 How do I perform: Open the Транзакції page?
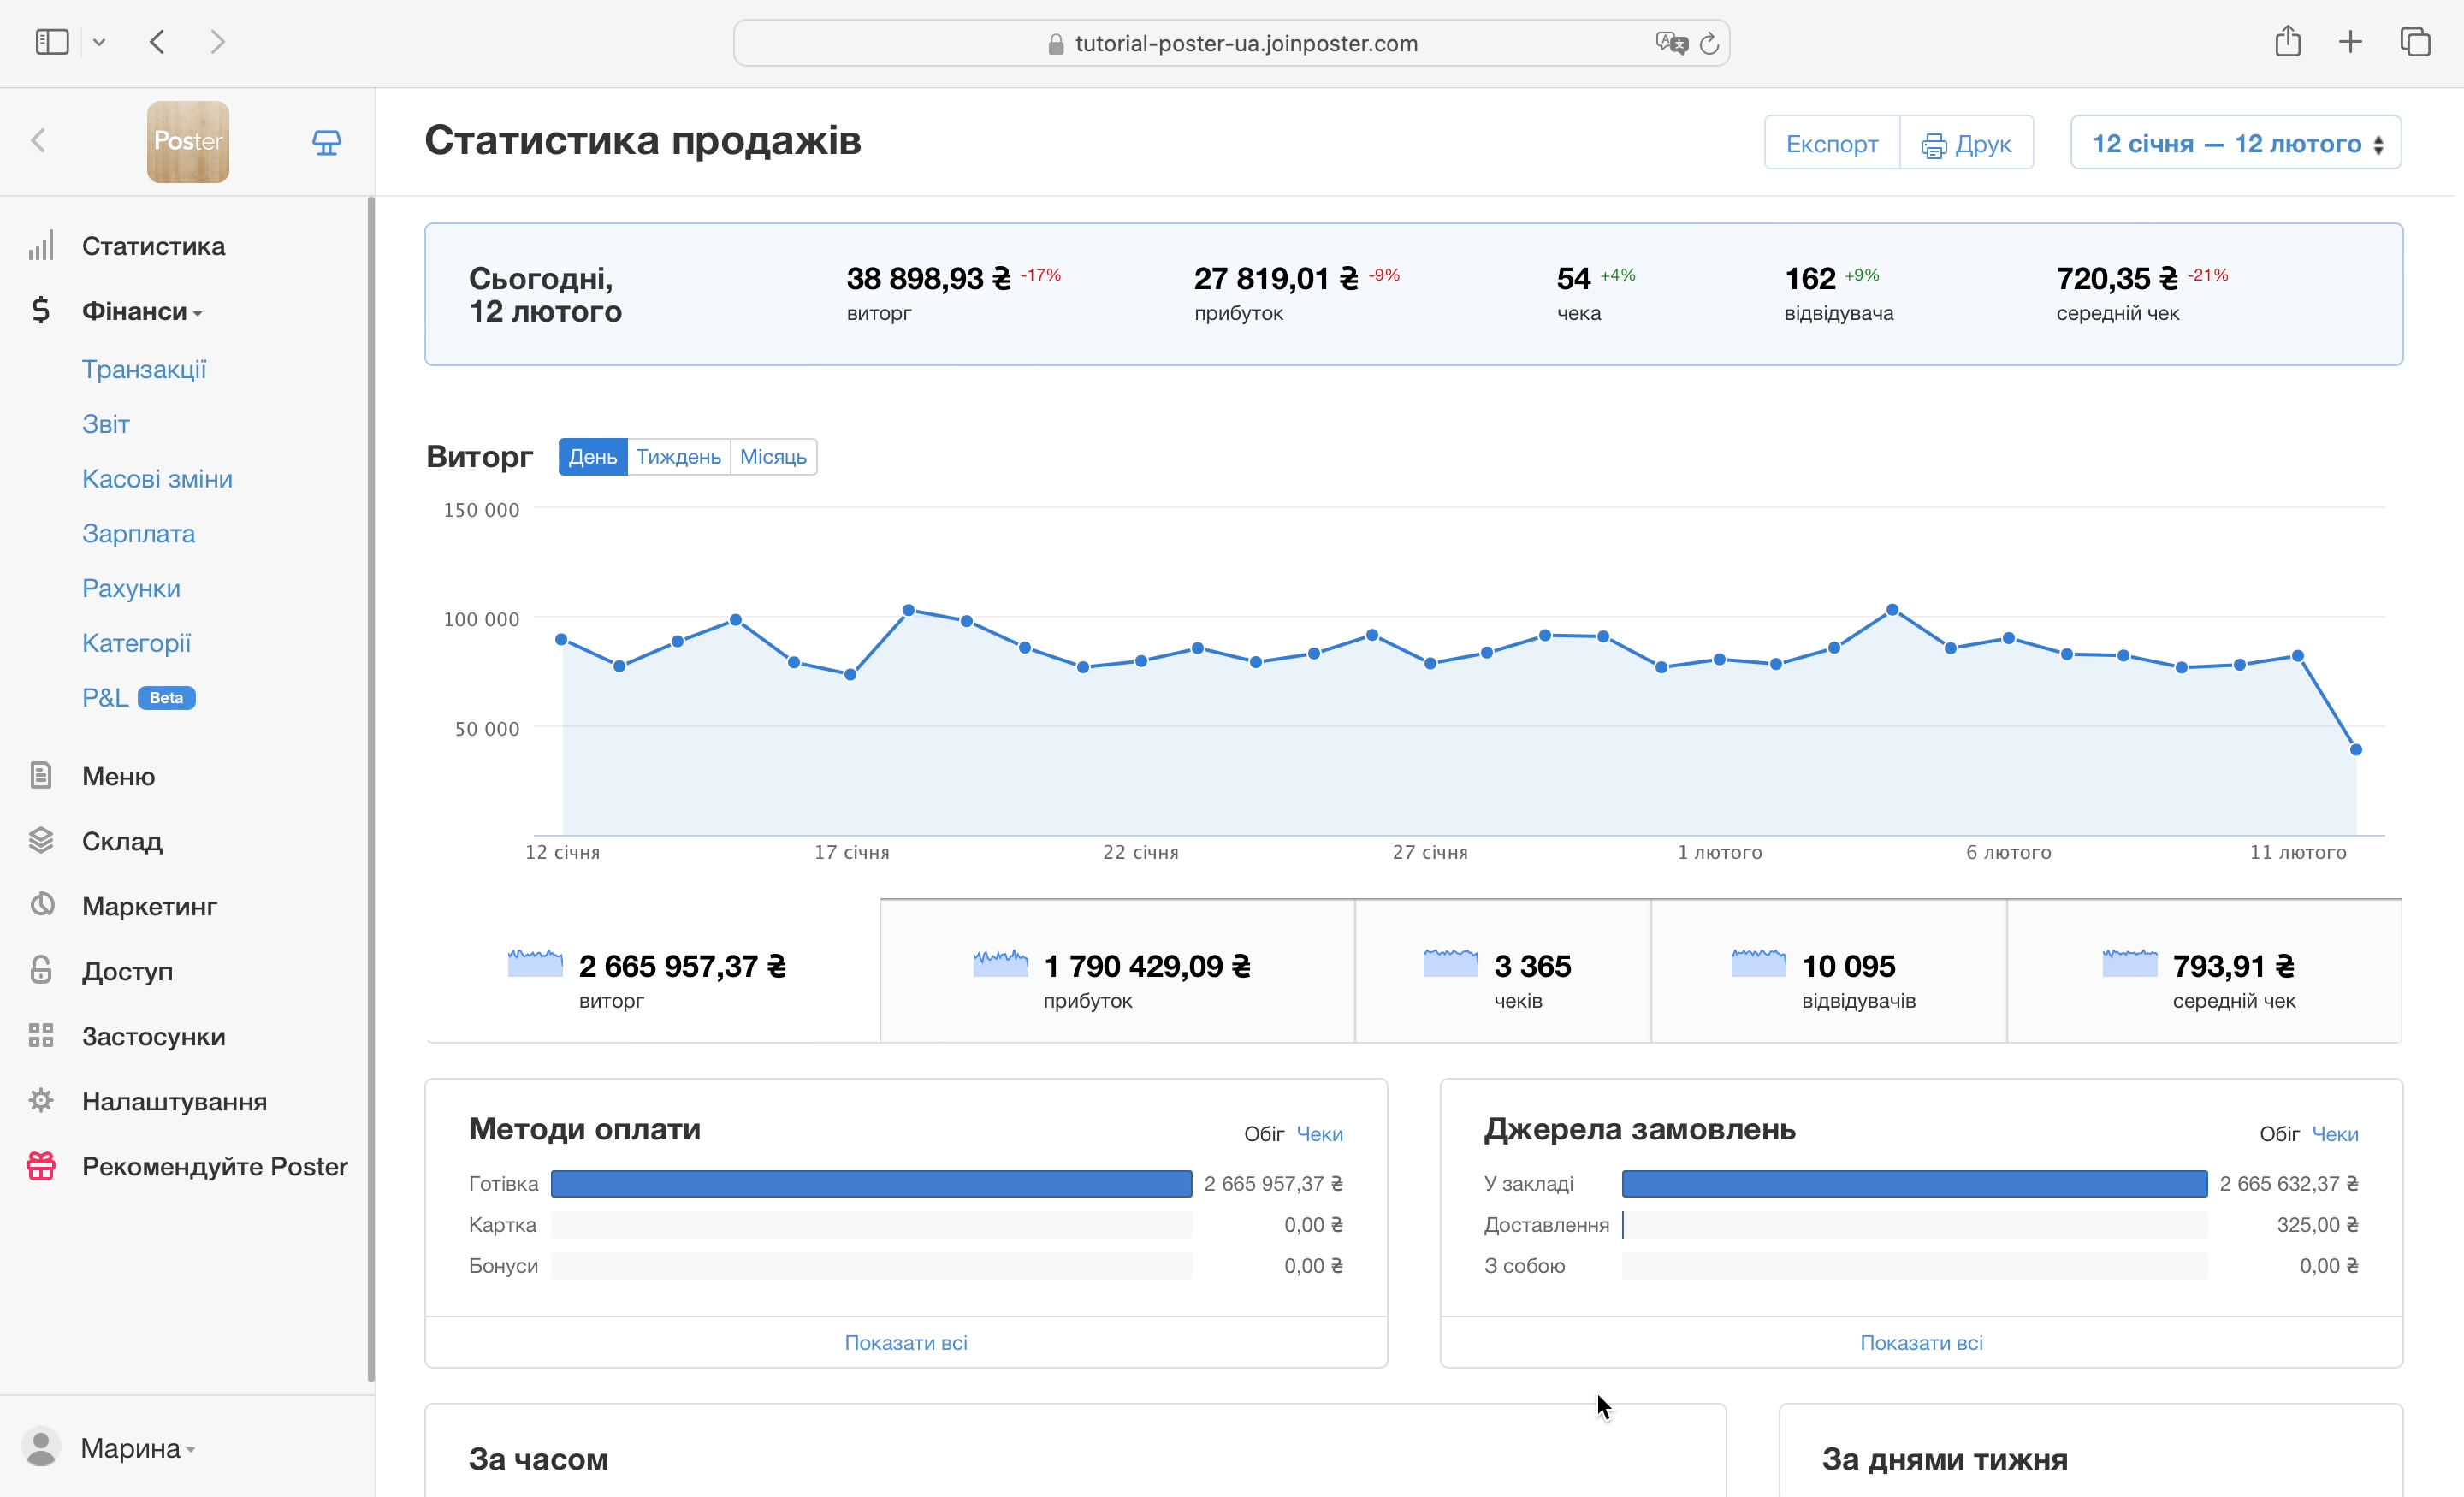point(144,369)
